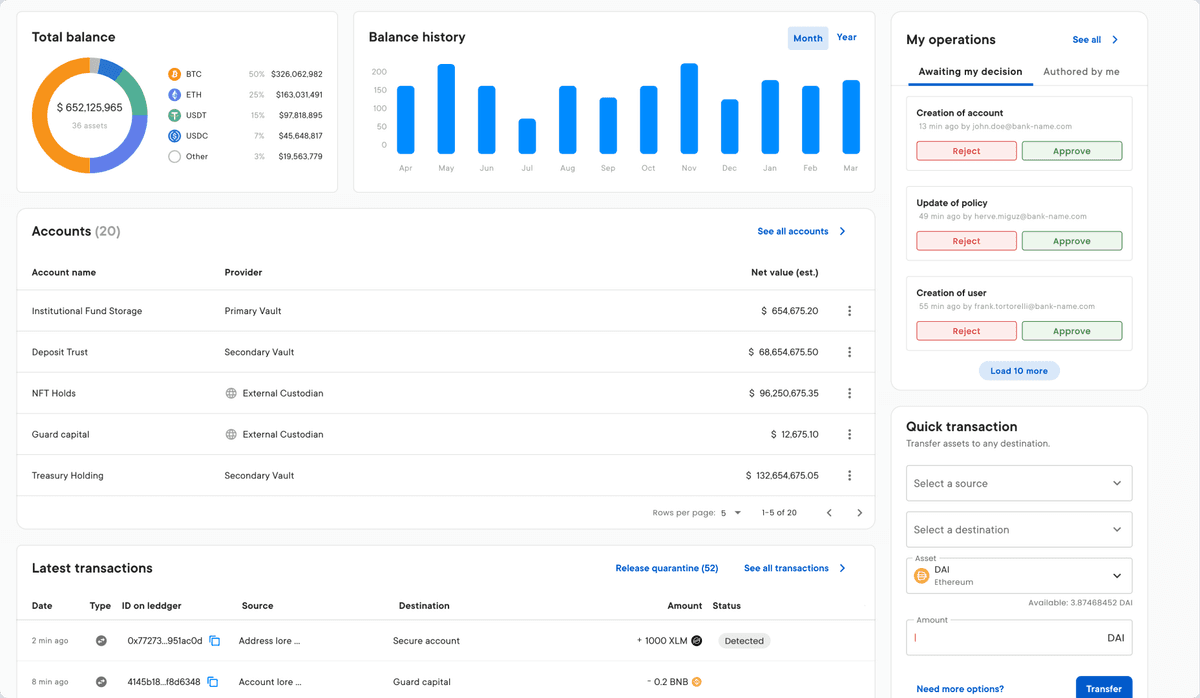Click the ETH icon in balance legend

click(x=174, y=95)
